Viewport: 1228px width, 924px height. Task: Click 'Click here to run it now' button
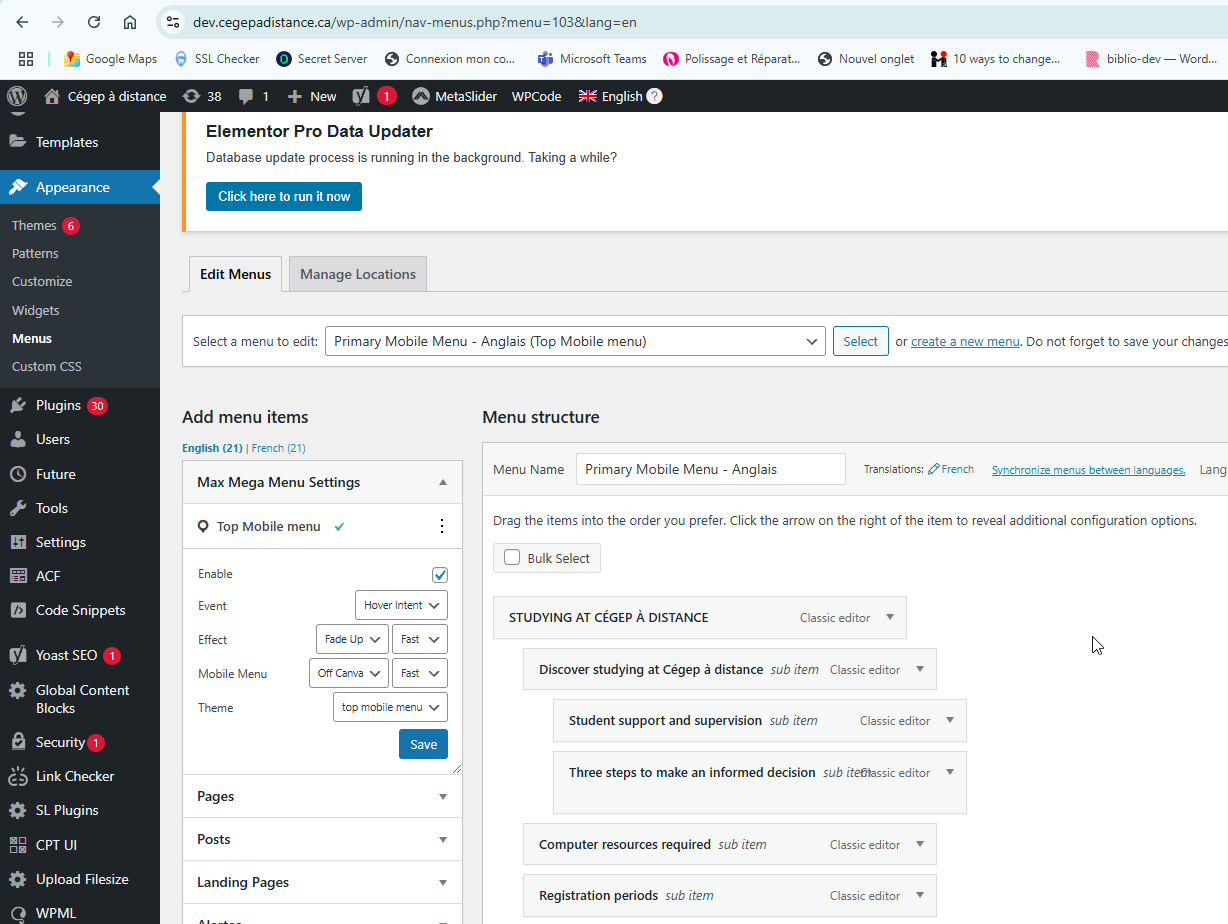pyautogui.click(x=284, y=196)
